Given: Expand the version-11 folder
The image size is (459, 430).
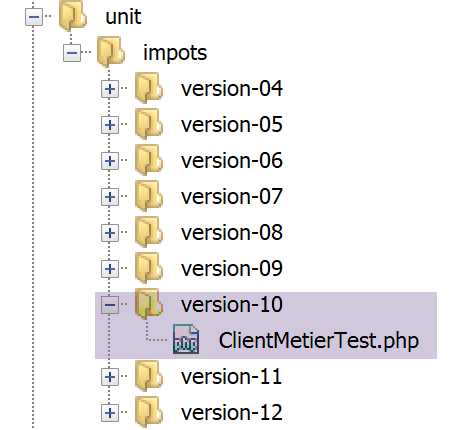Looking at the screenshot, I should (x=110, y=377).
